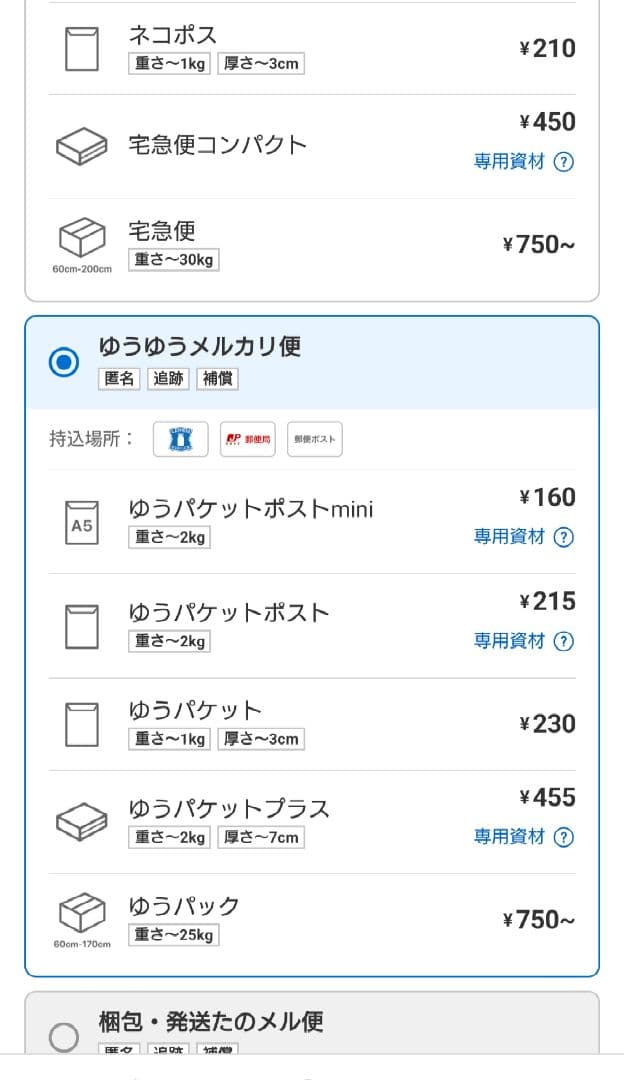Tap the A5 envelope icon for ゆうパケットポストmini
The width and height of the screenshot is (624, 1080).
coord(82,522)
